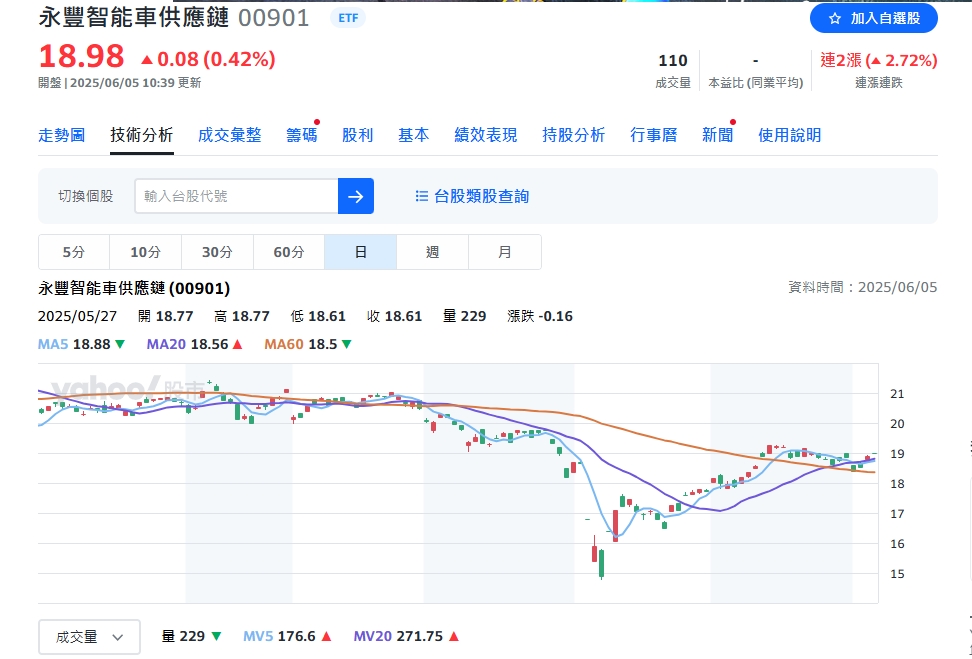
Task: Click stock title 永豐智能車供應鏈 heading
Action: click(x=134, y=18)
